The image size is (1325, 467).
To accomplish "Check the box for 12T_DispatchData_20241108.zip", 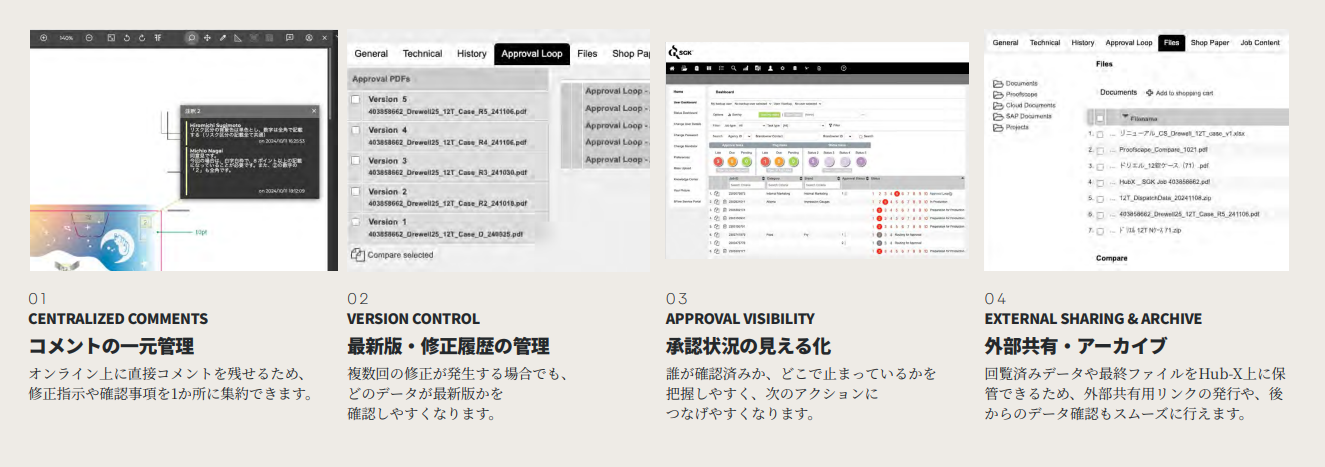I will click(1100, 199).
